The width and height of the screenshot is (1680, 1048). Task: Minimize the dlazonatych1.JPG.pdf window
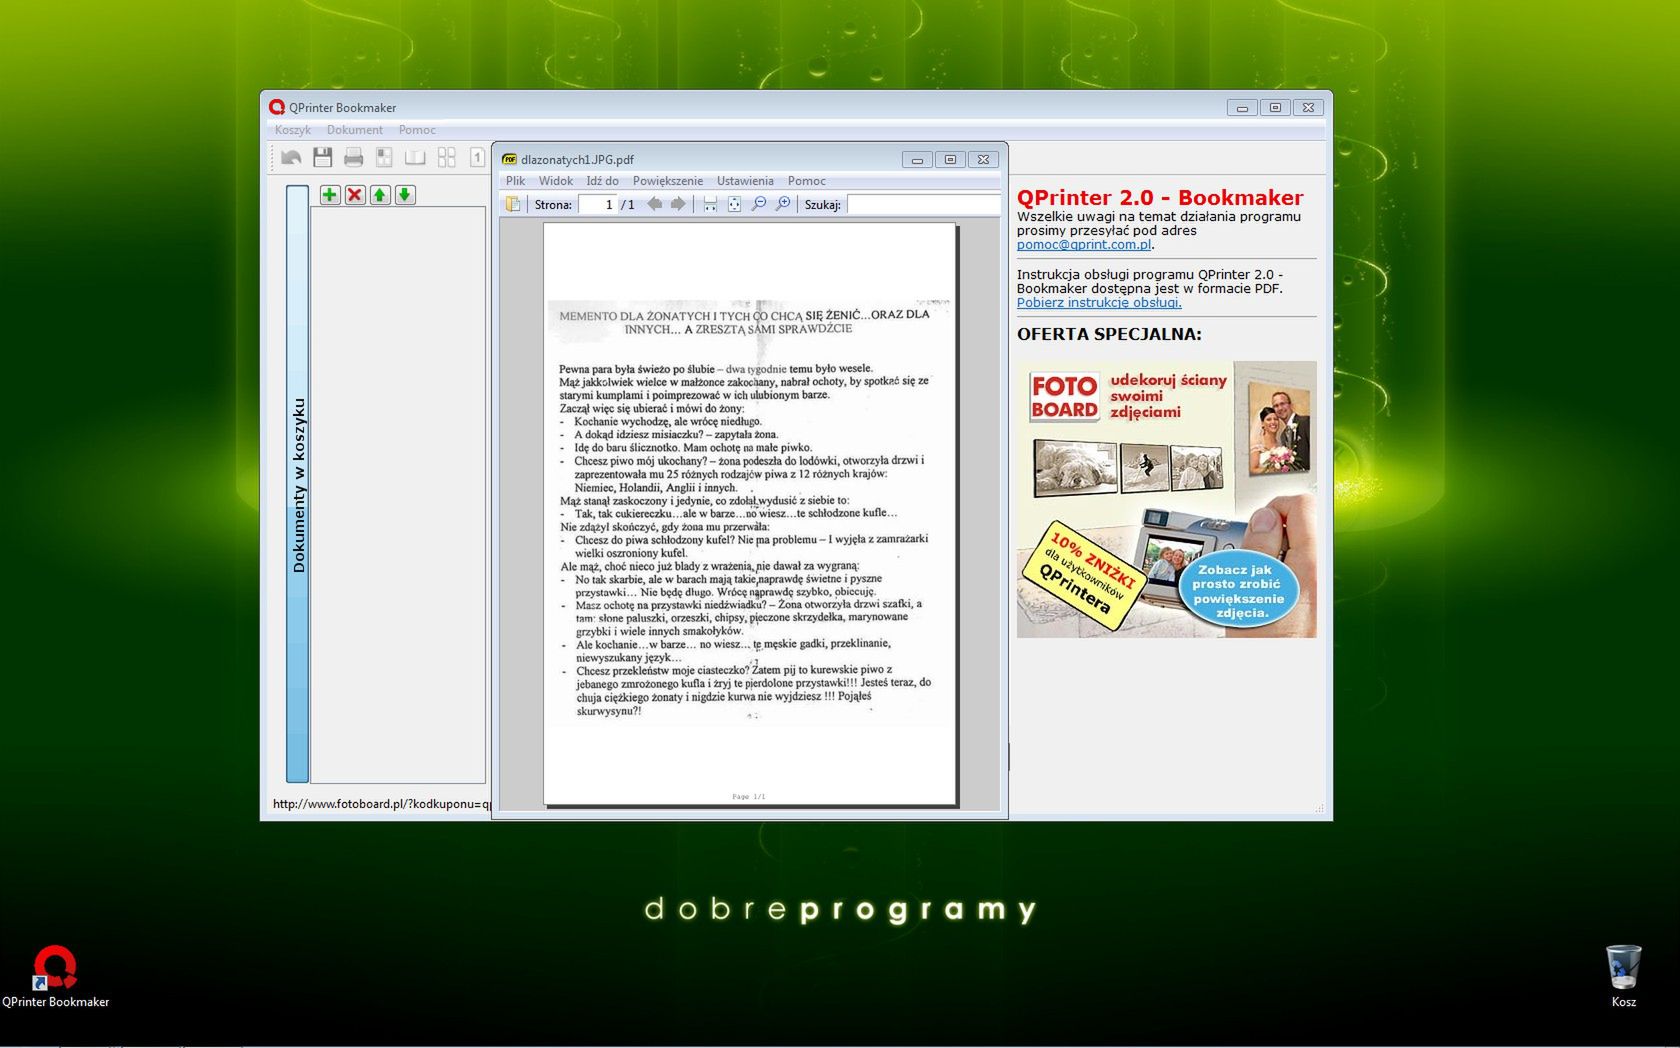point(917,159)
